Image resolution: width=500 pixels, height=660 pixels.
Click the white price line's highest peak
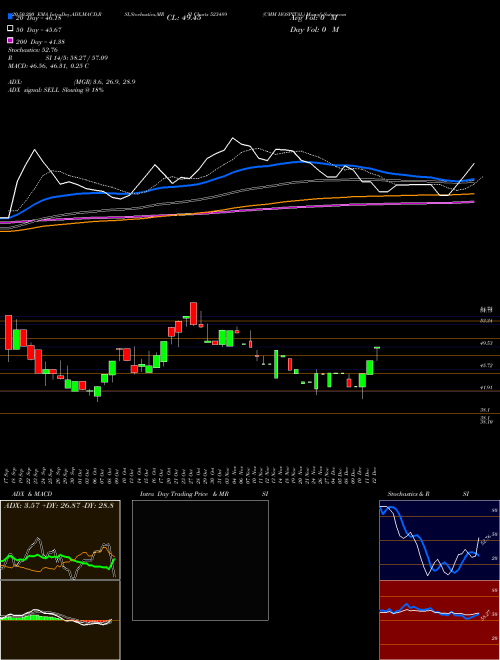(x=232, y=138)
